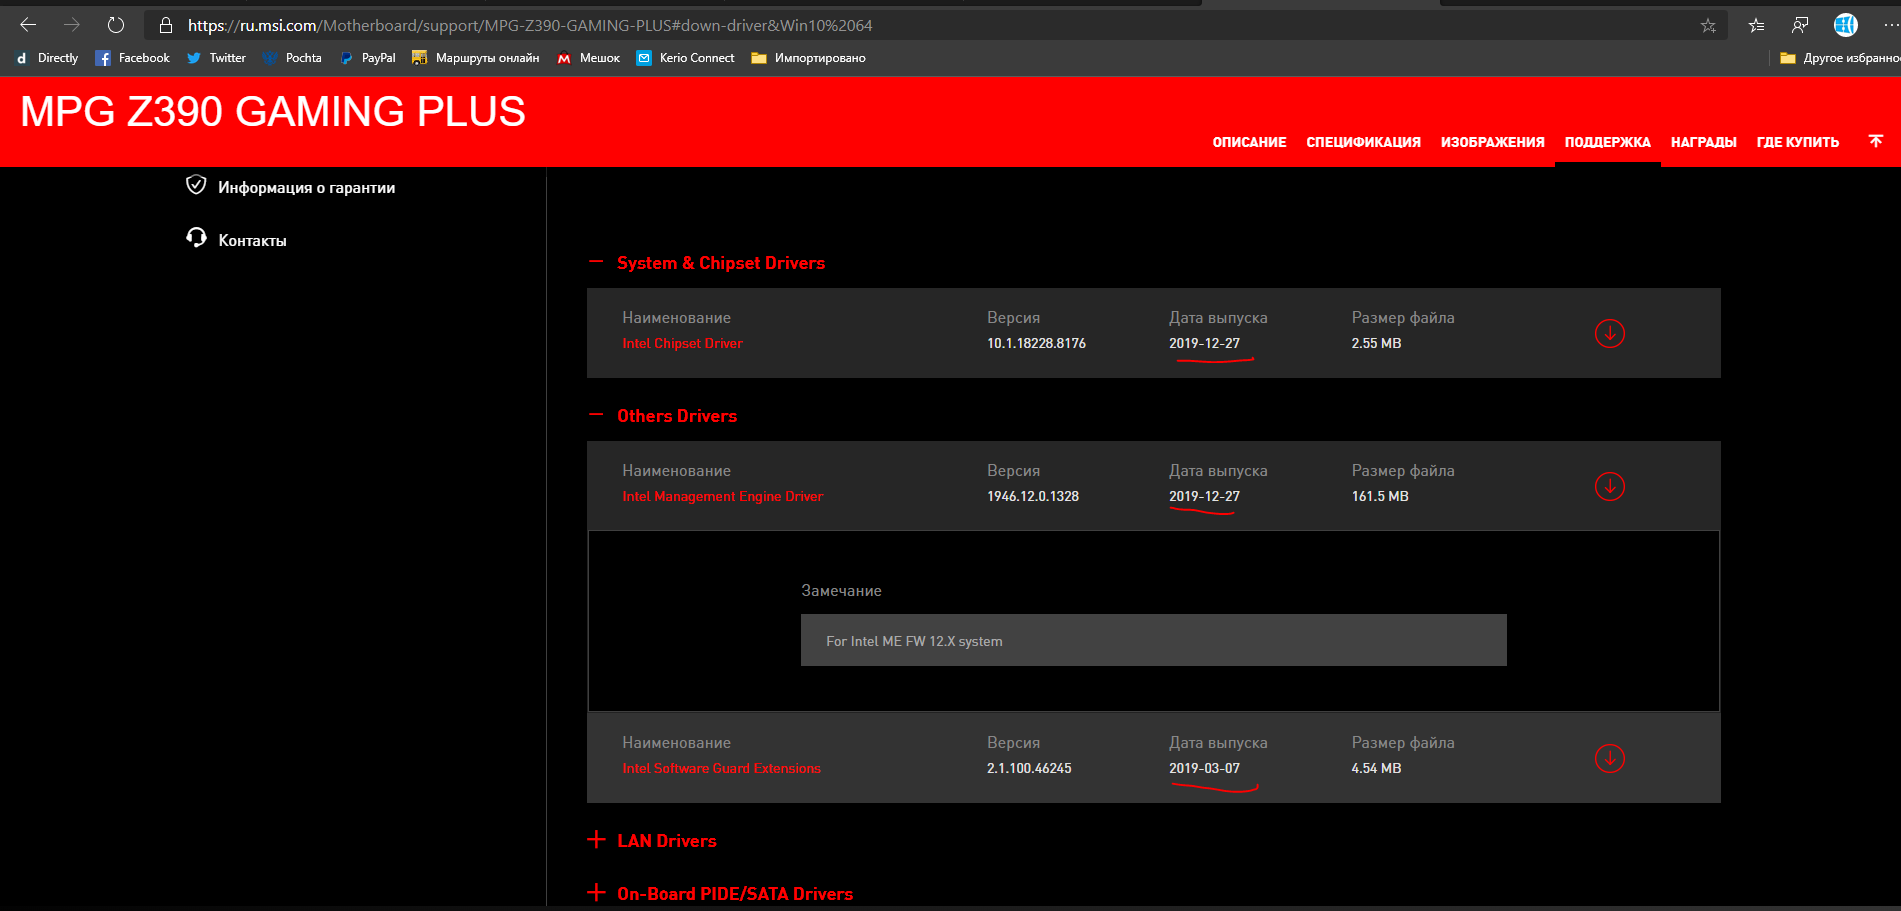Click the warranty shield icon
The image size is (1901, 911).
[196, 185]
